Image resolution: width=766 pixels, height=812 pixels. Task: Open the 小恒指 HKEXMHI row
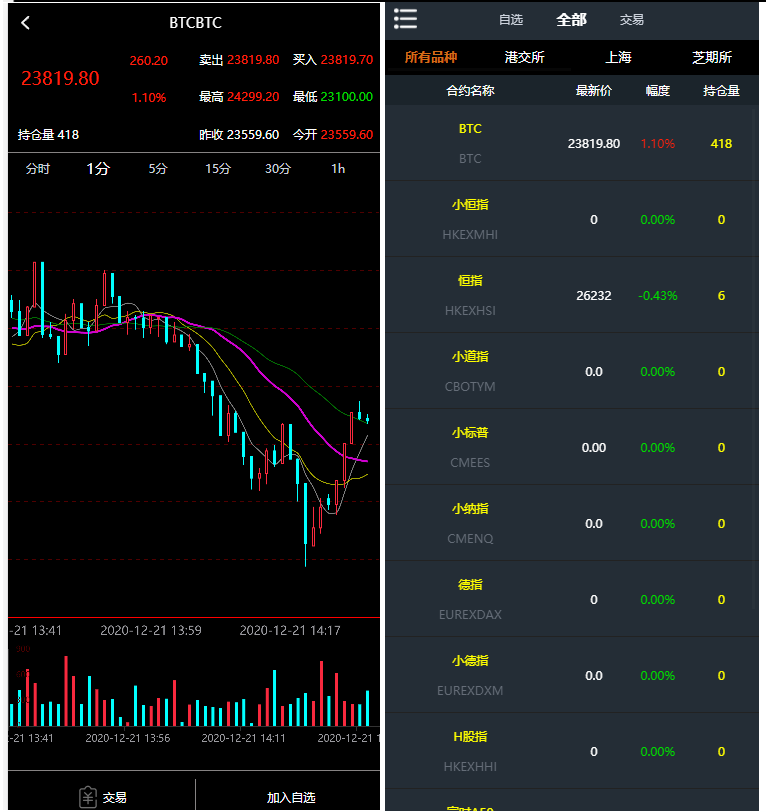[572, 220]
